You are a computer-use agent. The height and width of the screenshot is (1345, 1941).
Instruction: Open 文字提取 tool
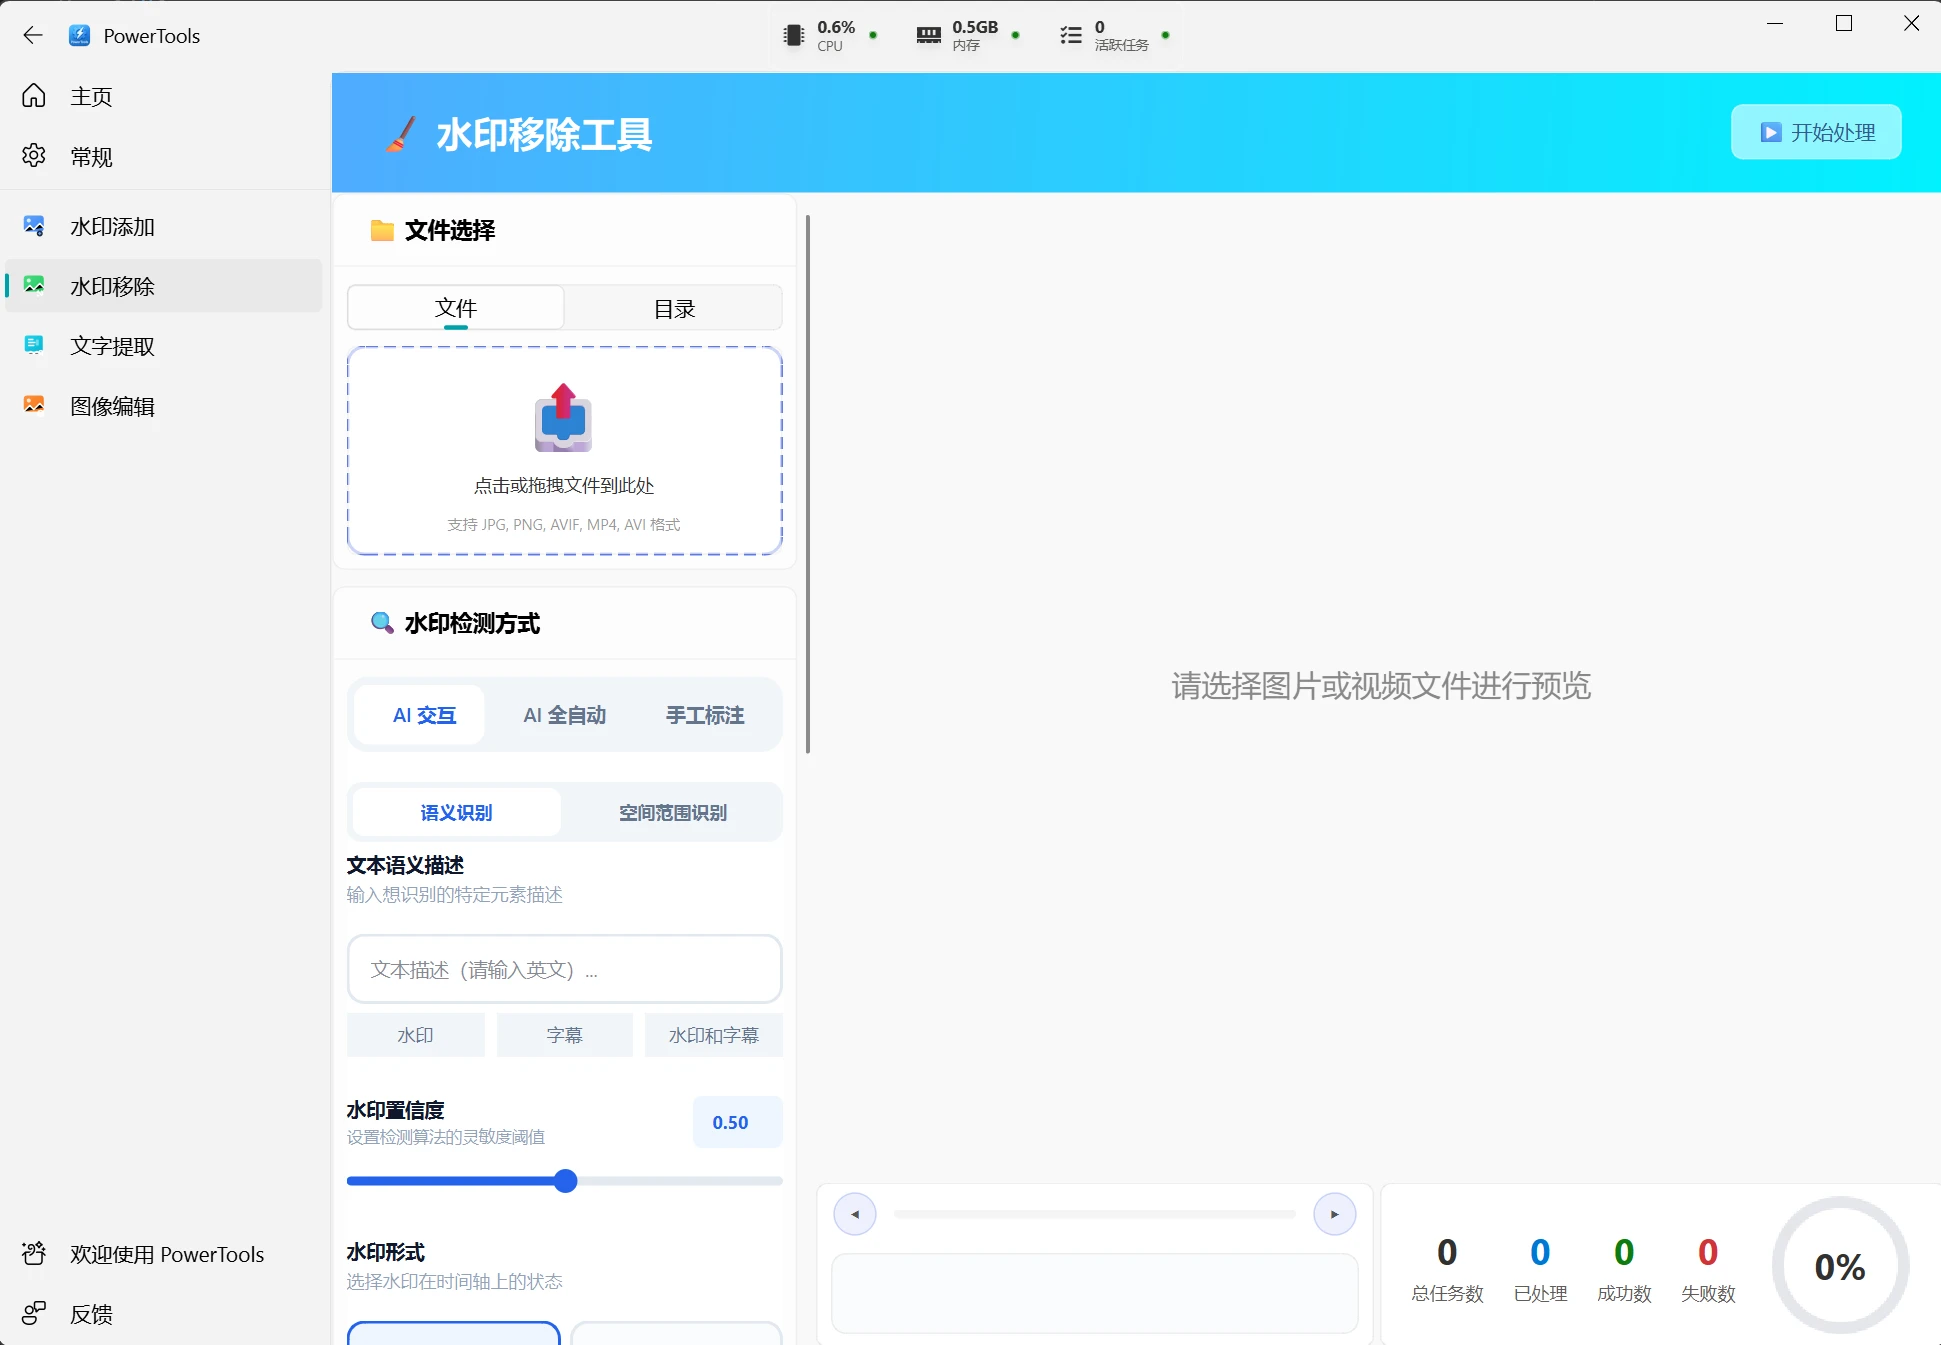(164, 346)
